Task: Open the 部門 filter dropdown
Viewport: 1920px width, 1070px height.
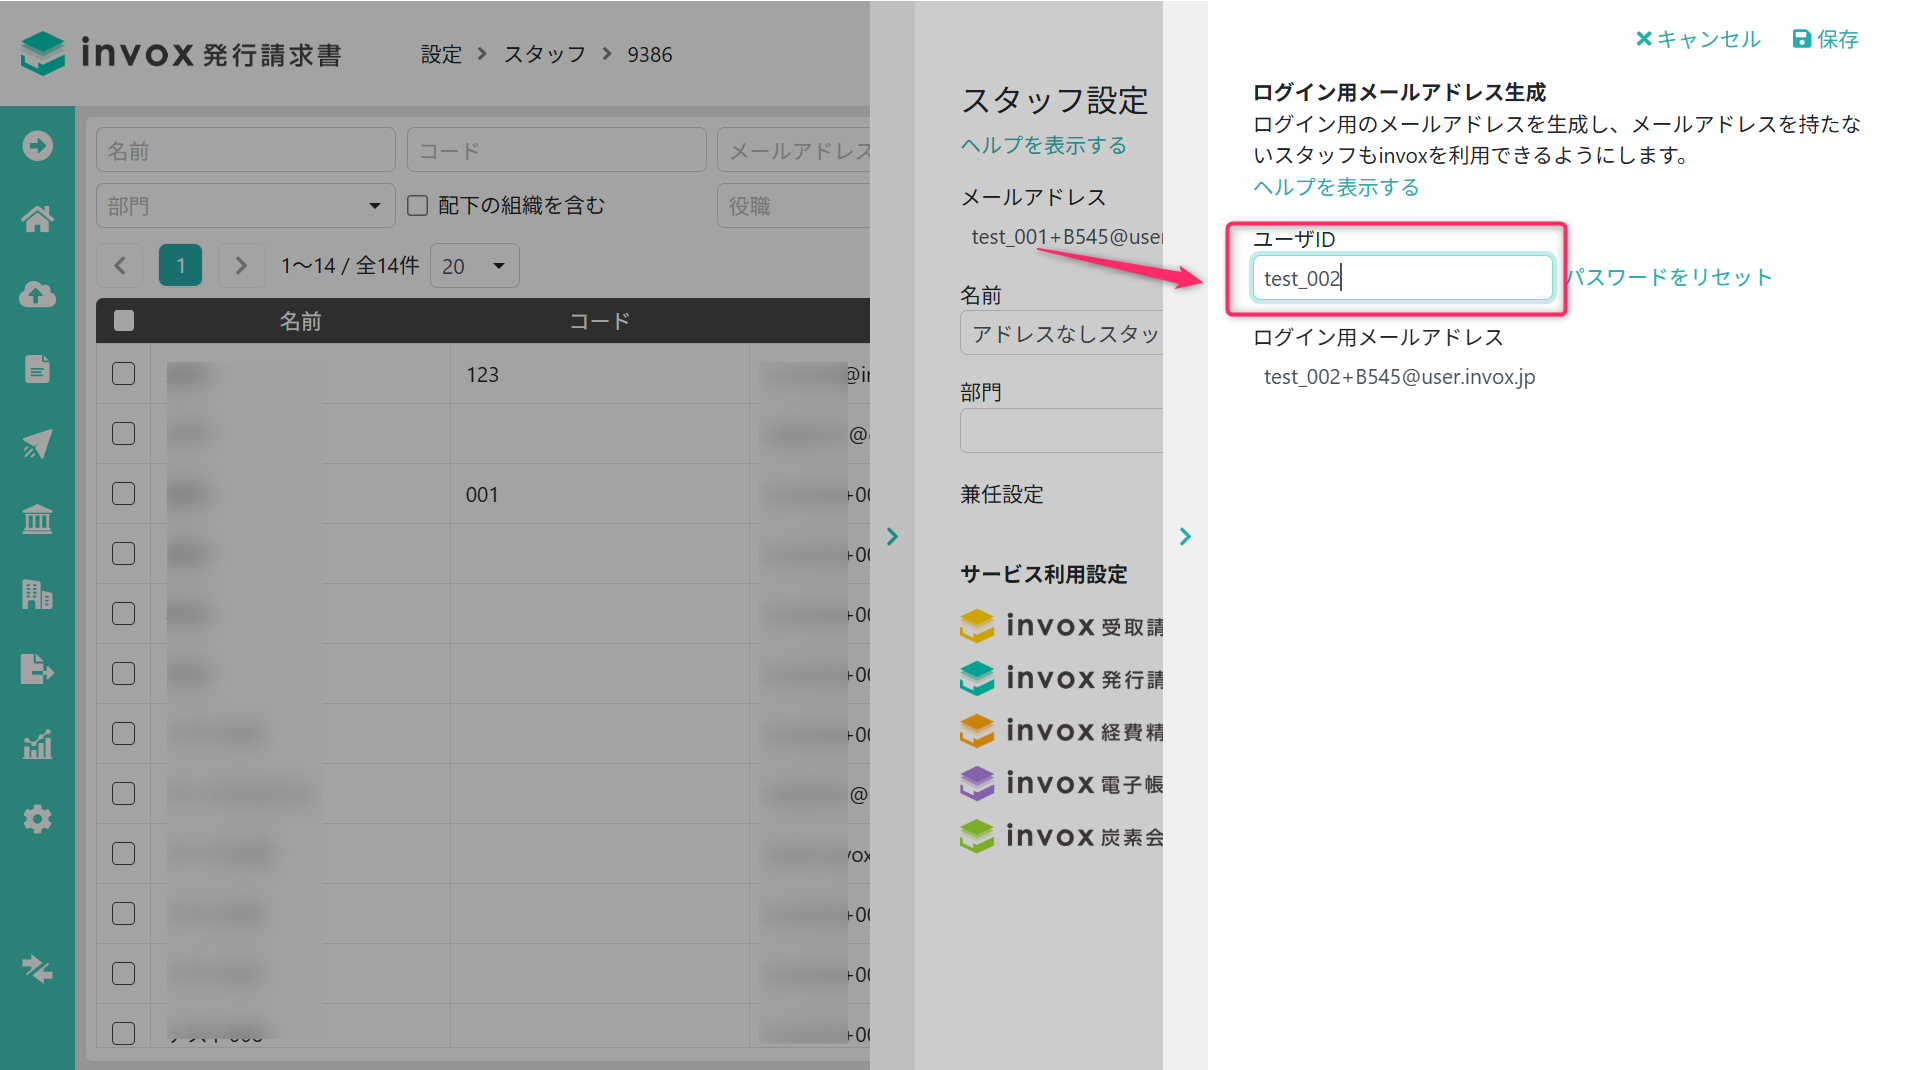Action: 245,206
